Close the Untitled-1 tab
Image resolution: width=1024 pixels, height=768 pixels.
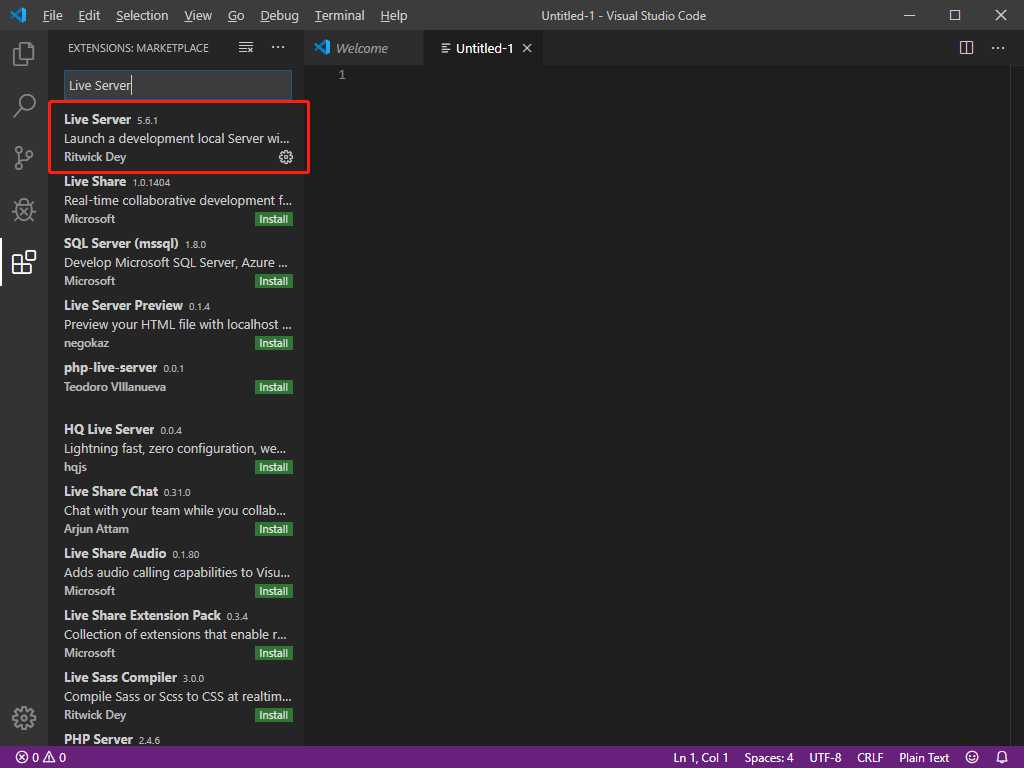click(527, 48)
